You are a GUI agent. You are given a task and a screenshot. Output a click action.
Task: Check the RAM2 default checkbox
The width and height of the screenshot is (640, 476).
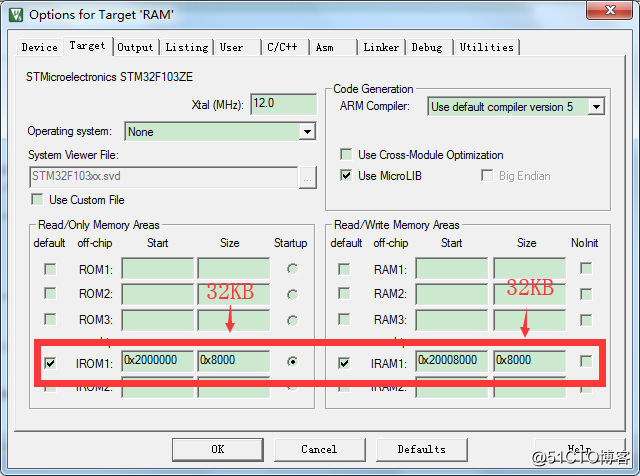tap(344, 293)
